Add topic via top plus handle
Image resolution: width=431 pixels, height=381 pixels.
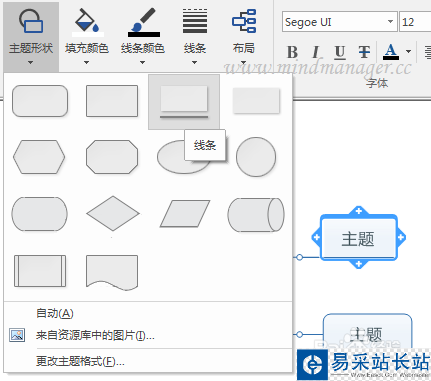(359, 211)
